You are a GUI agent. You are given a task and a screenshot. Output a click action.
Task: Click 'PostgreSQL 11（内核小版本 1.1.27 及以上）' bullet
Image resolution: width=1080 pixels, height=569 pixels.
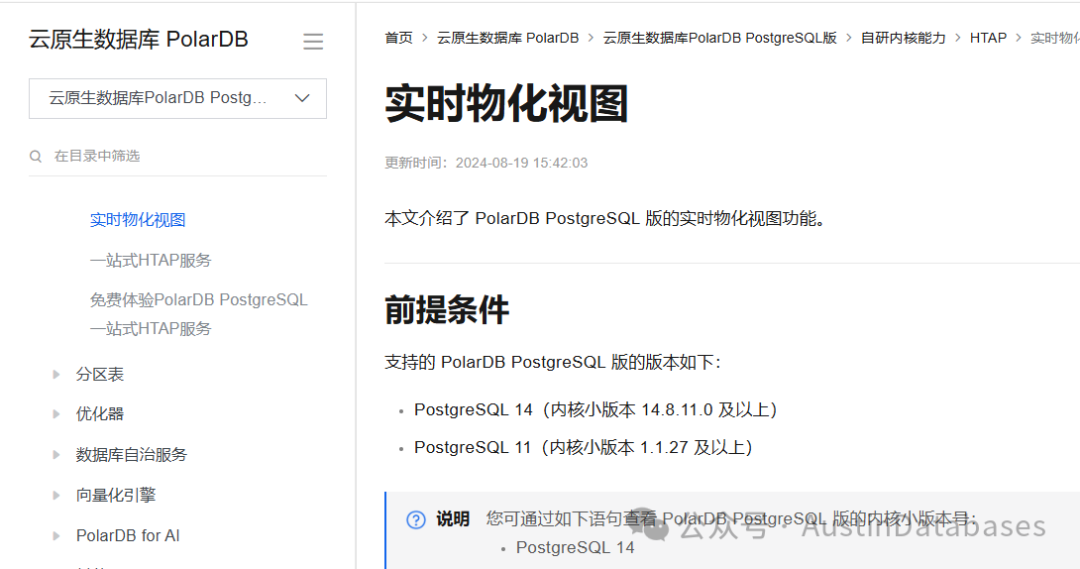[x=583, y=448]
